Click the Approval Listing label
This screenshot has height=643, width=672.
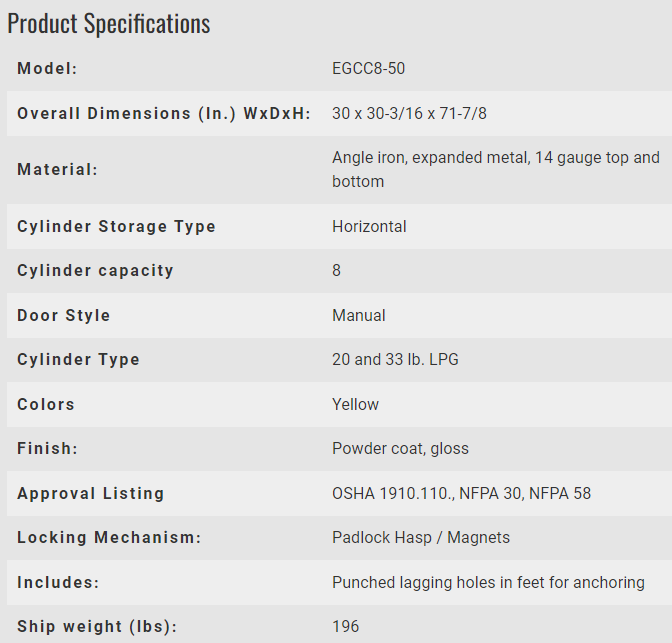[90, 494]
